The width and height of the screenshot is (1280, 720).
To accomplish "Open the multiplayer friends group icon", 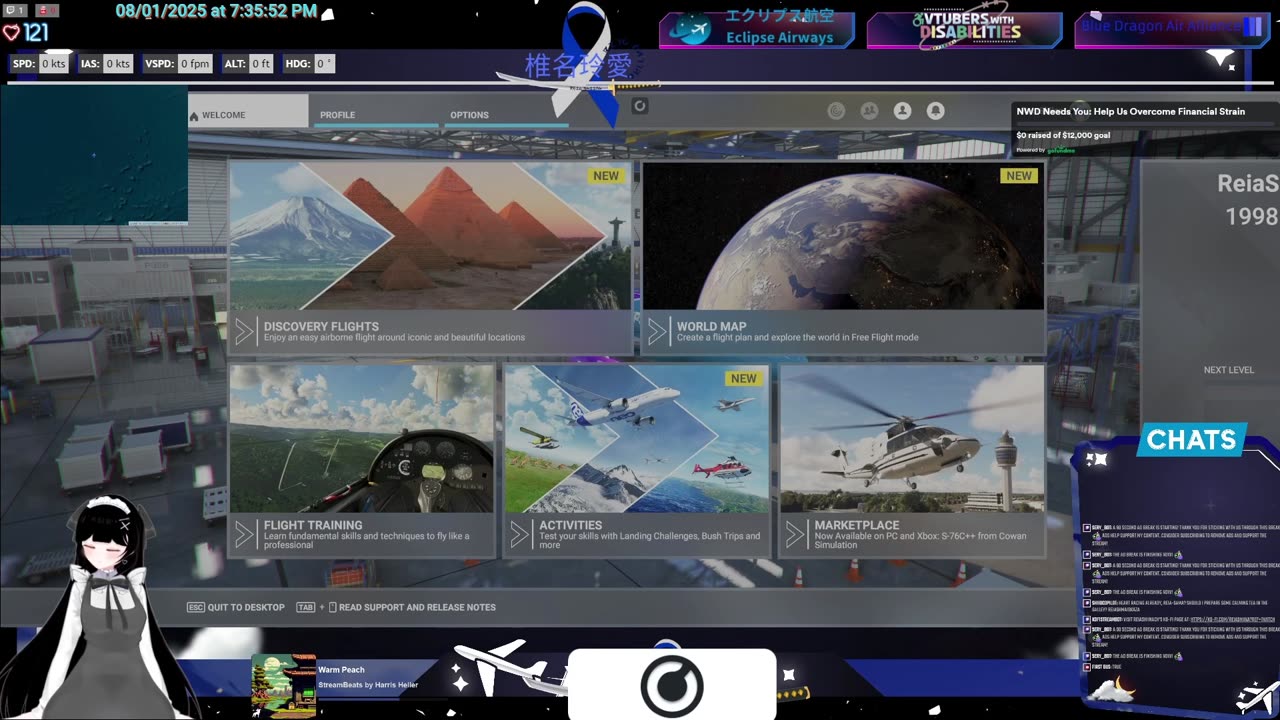I will [x=870, y=111].
